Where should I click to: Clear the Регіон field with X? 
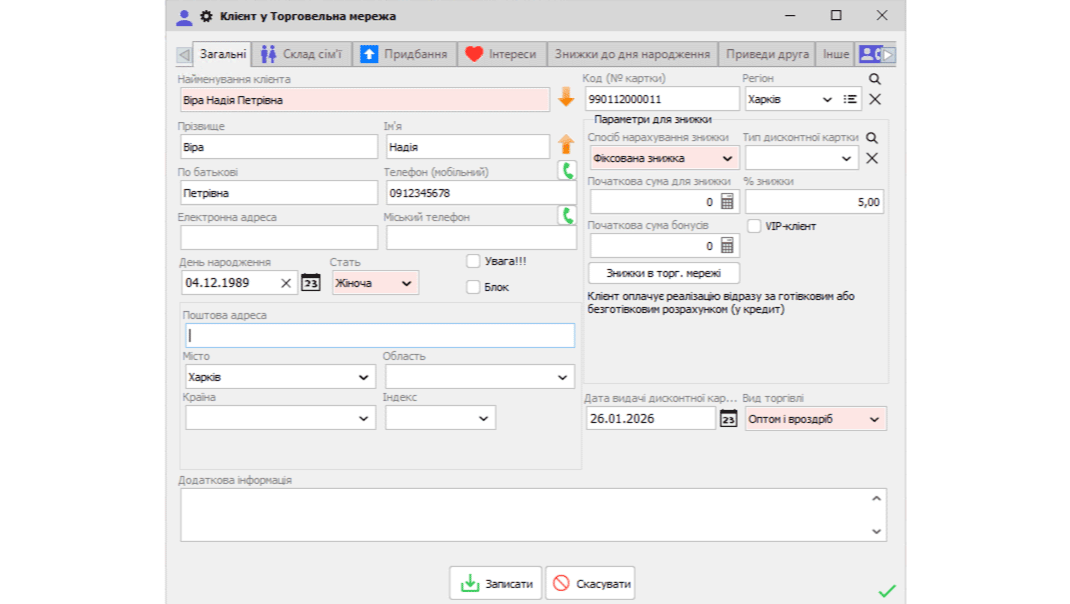point(875,100)
